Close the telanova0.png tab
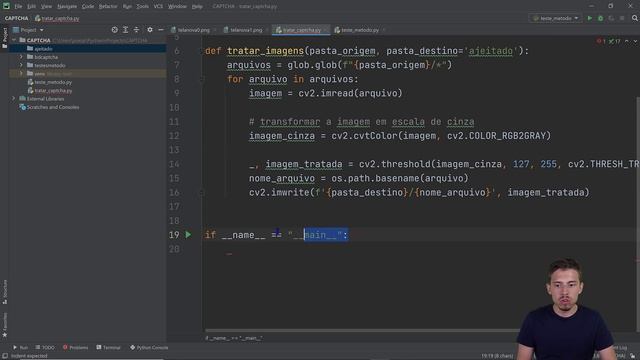Screen dimensions: 640x360 point(215,30)
